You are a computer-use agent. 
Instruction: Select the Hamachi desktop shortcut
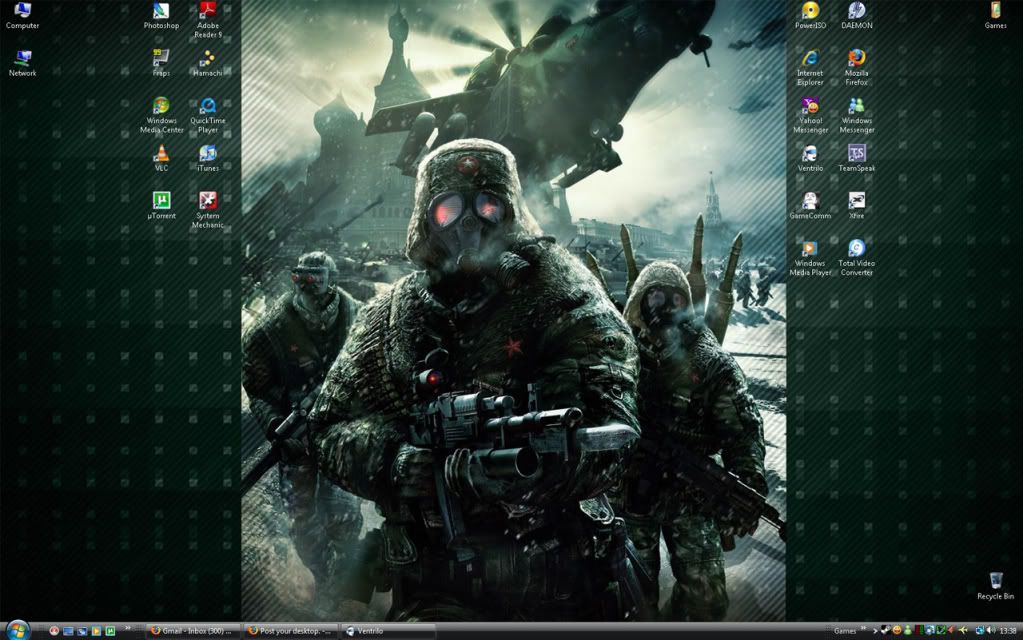click(x=207, y=58)
